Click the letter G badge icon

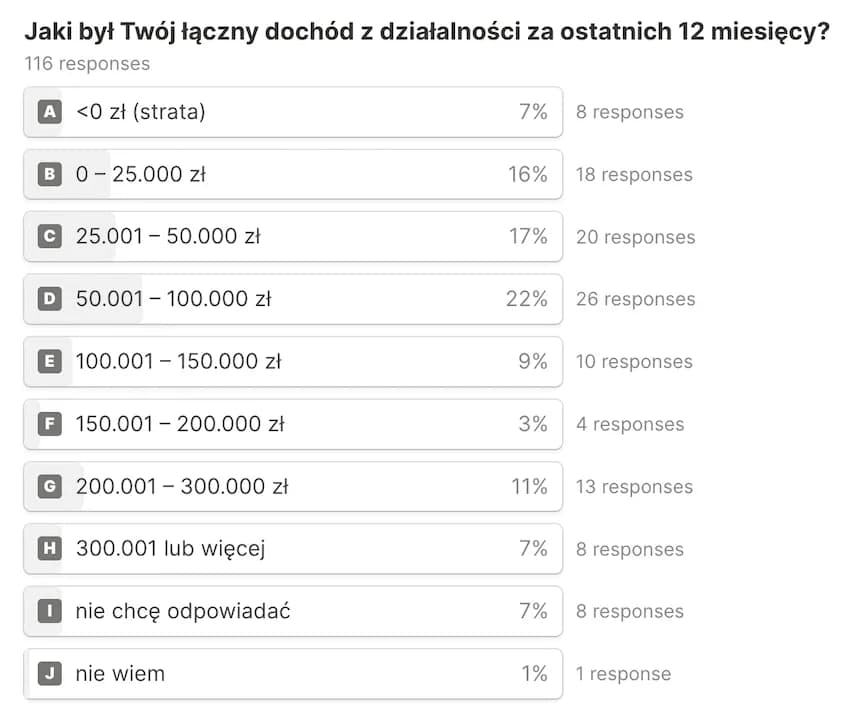pos(49,486)
